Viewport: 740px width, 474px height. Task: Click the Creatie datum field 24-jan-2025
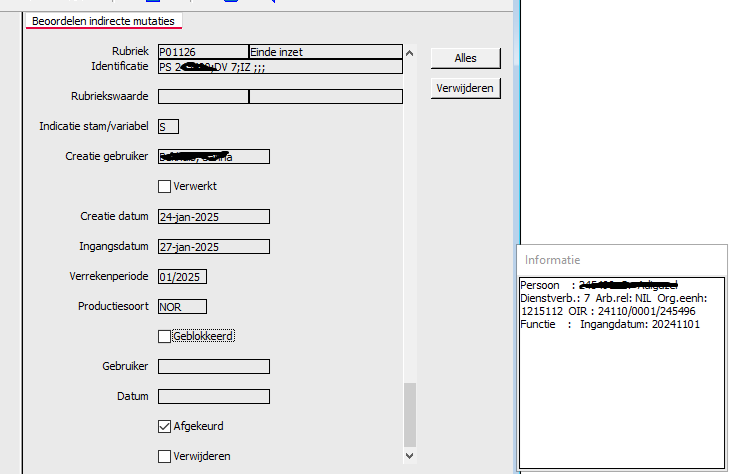coord(214,217)
